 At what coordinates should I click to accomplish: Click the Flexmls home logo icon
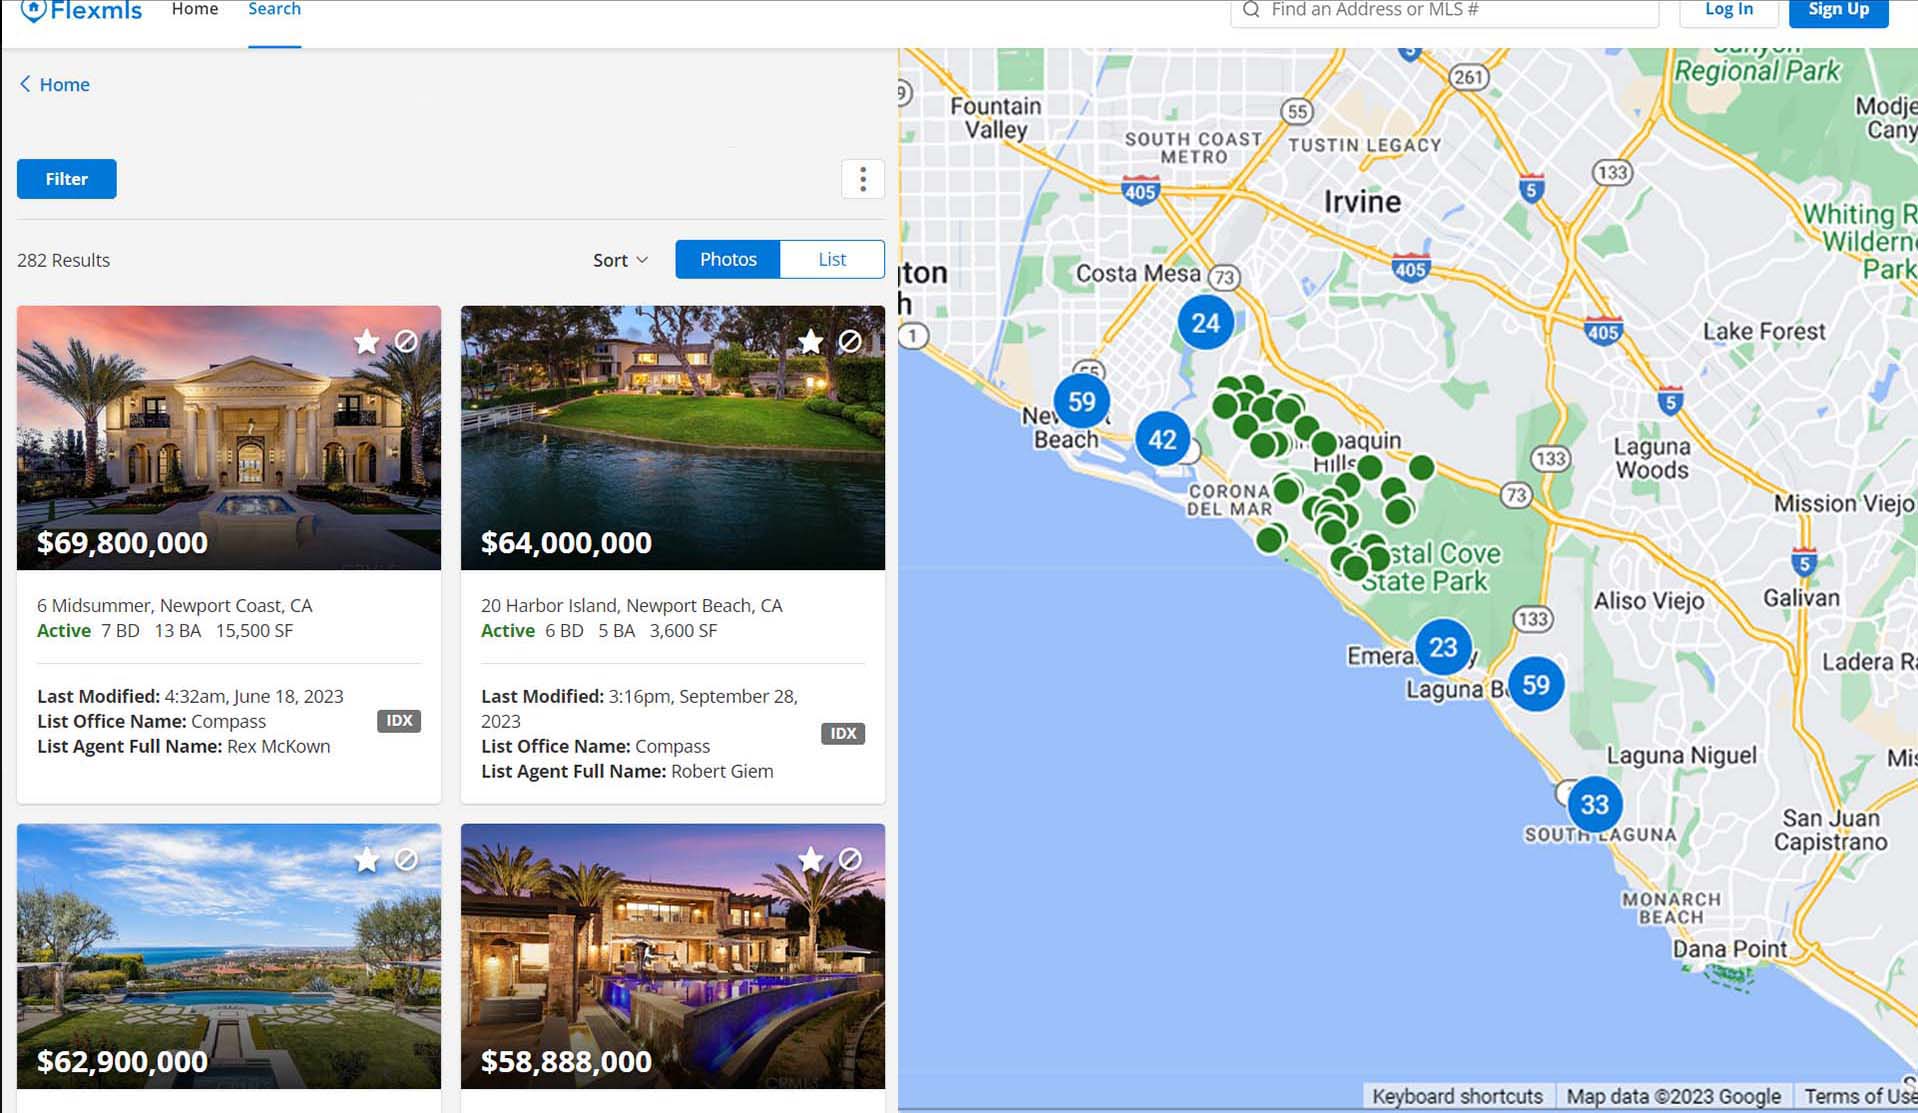pyautogui.click(x=37, y=10)
